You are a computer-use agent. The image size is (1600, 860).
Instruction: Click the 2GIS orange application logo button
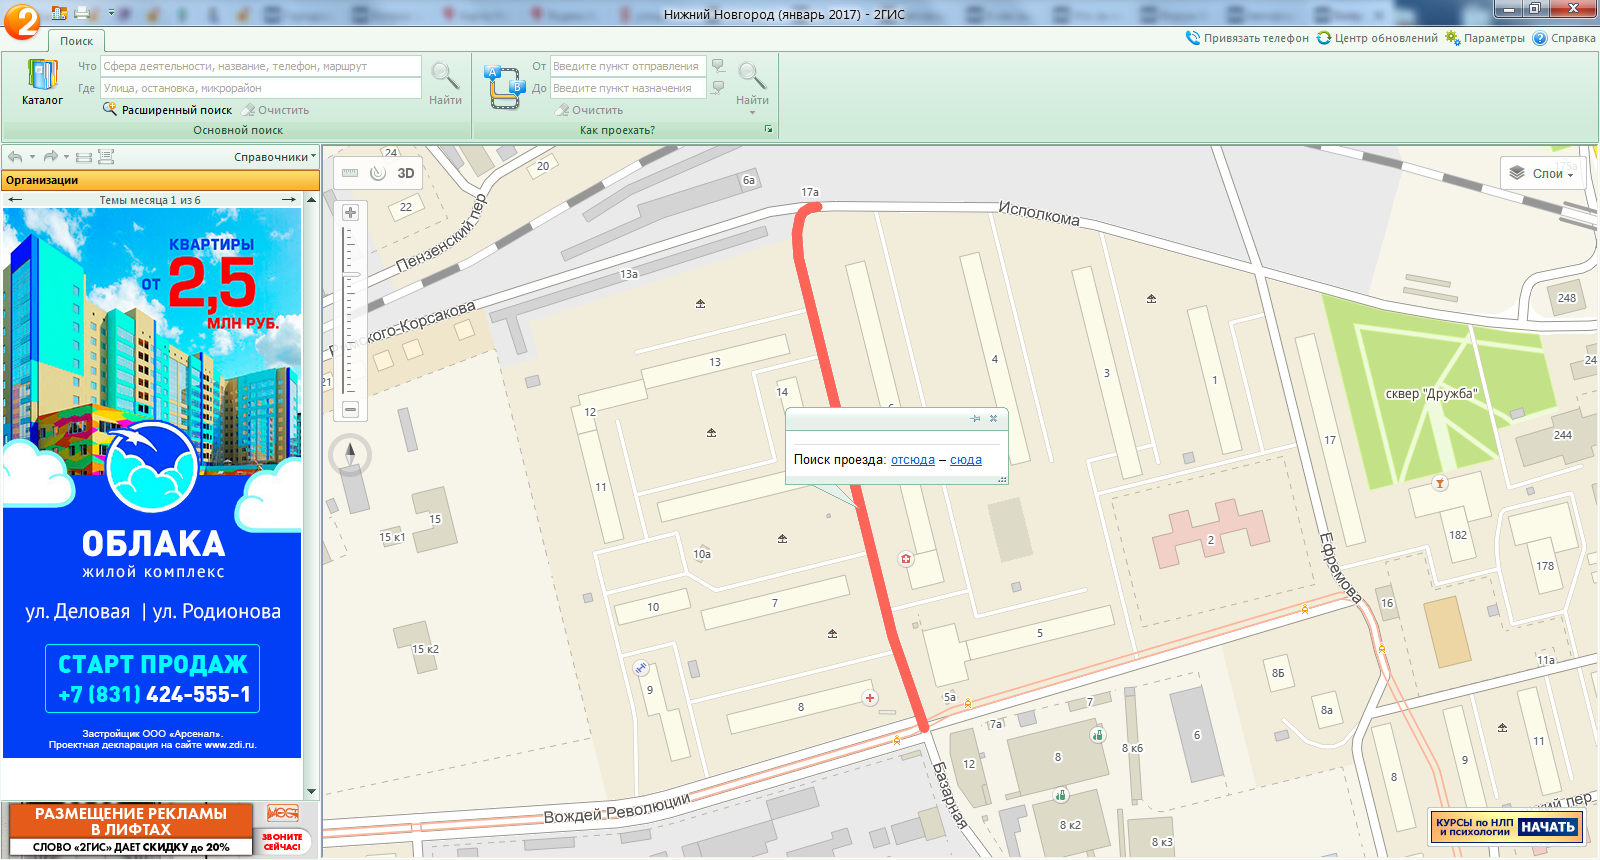[21, 21]
